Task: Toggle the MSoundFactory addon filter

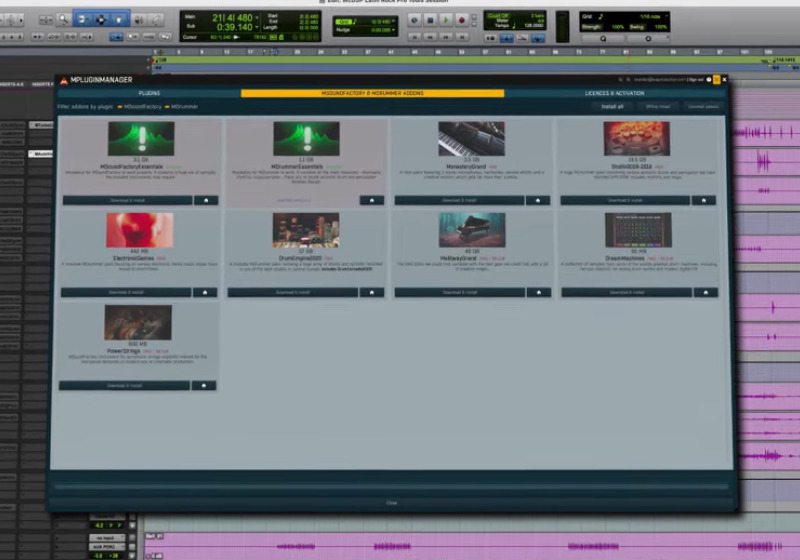Action: (x=139, y=107)
